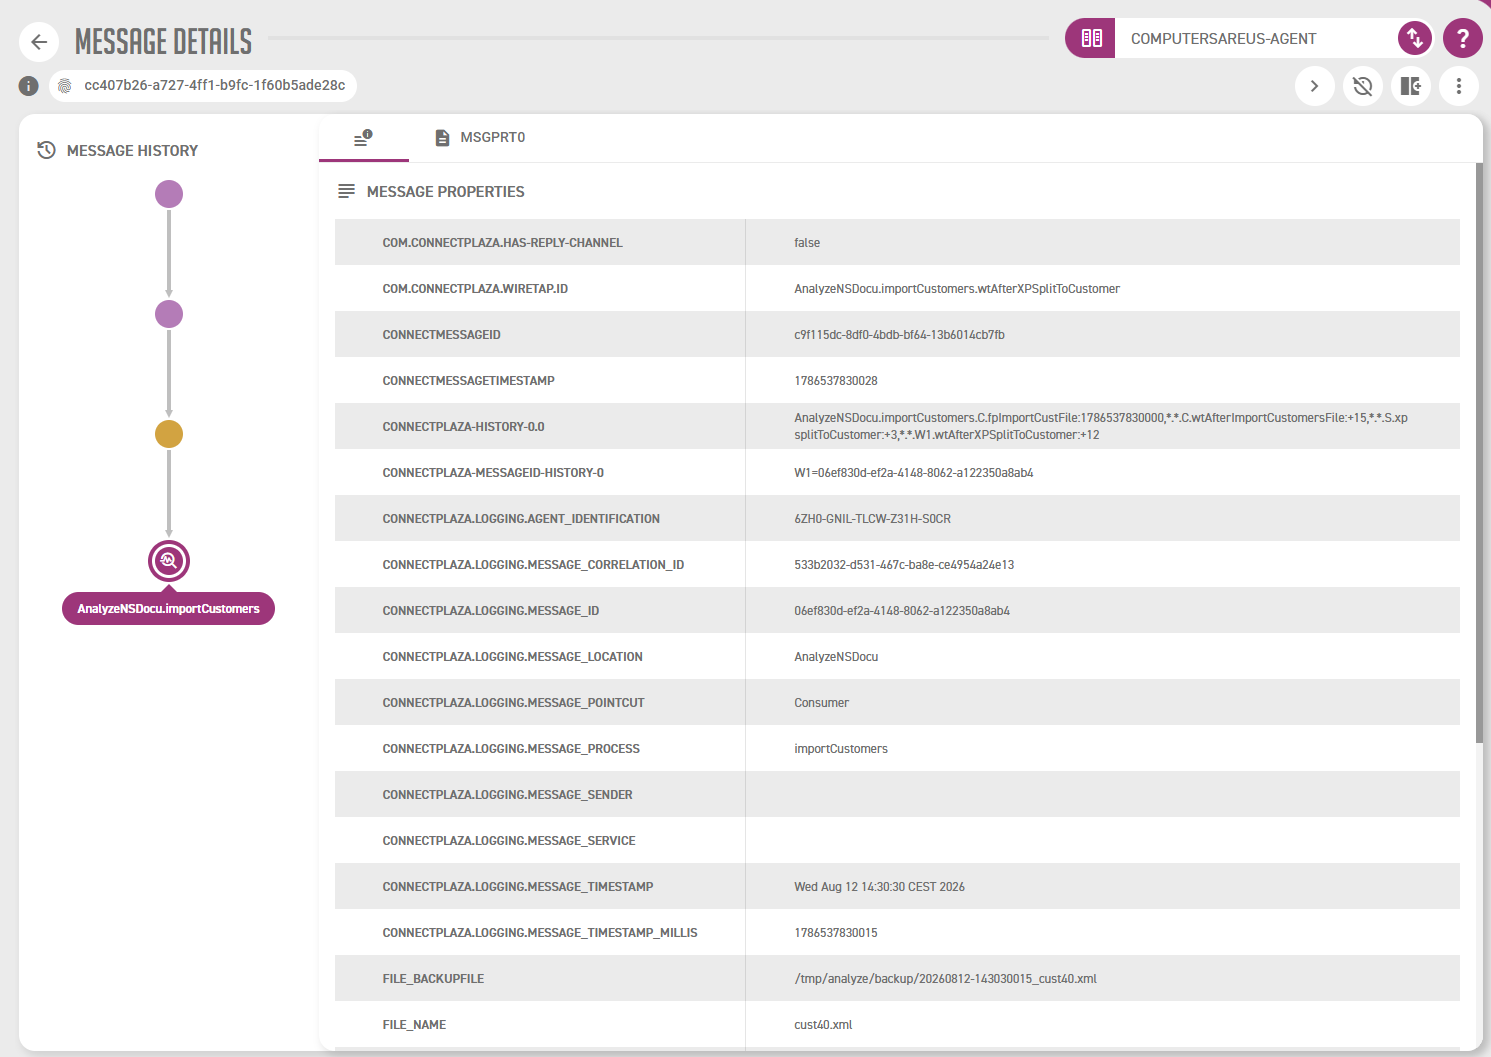The image size is (1491, 1057).
Task: Click the wiretap value wtAfterXPSplitToCustomer
Action: [957, 289]
